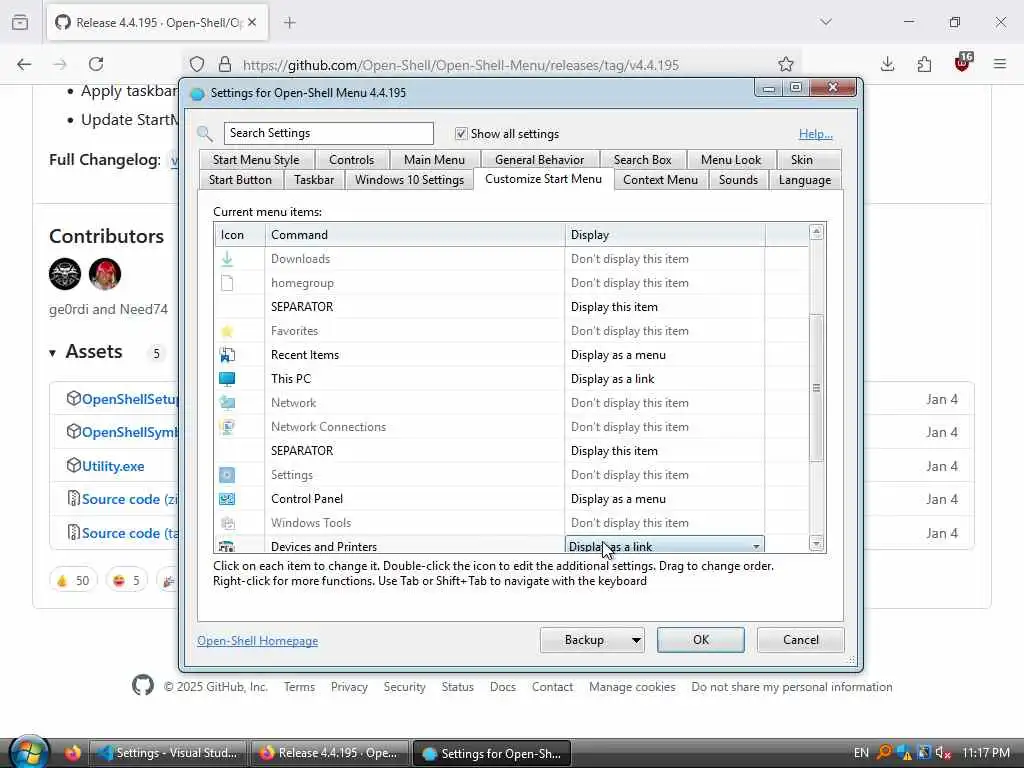Reload the GitHub page

coord(96,64)
